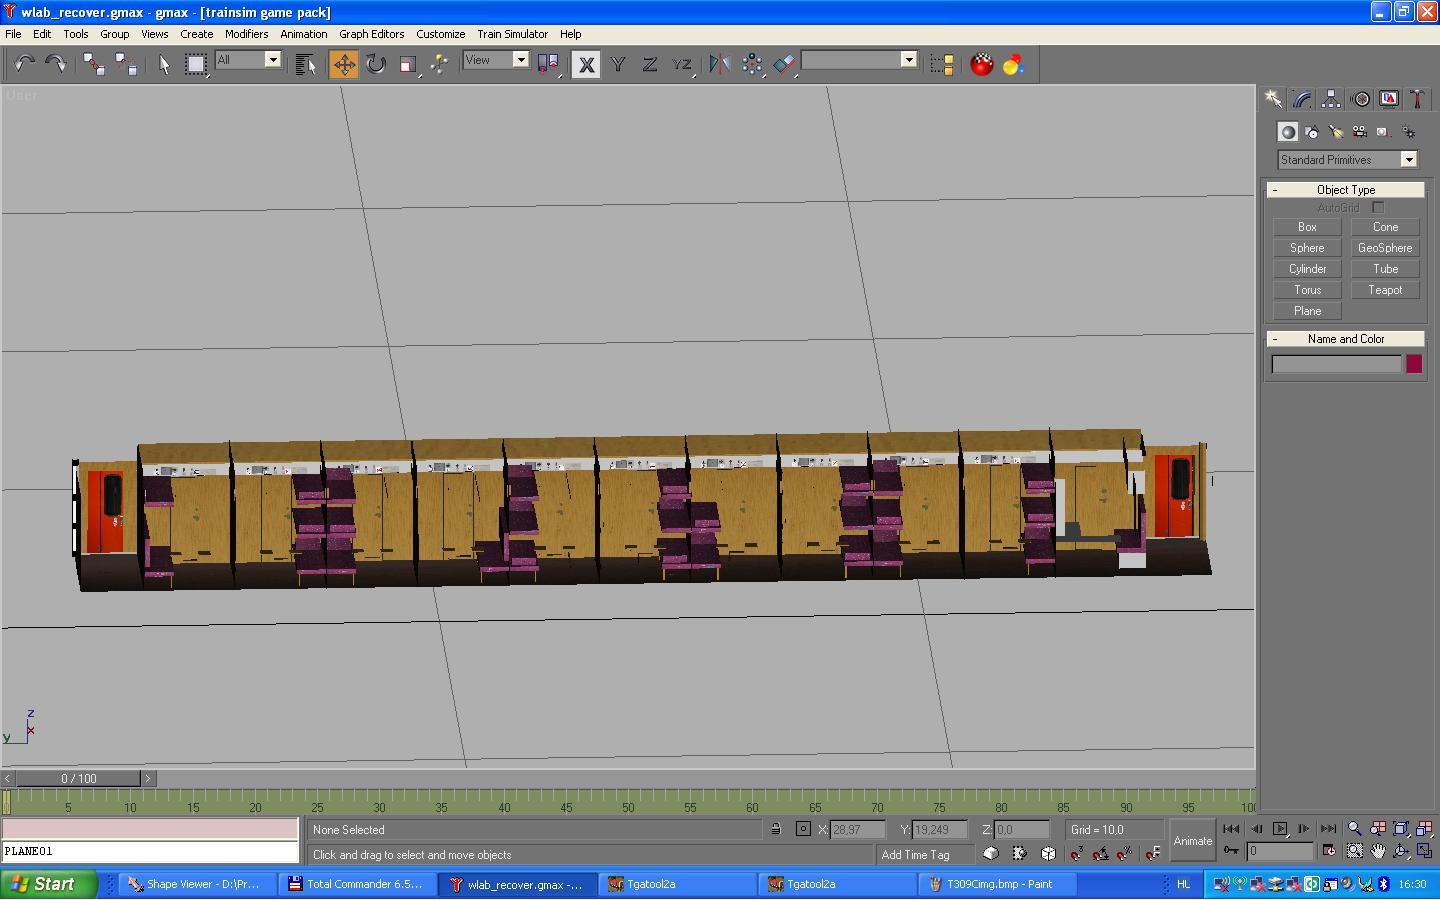Switch to the Hierarchy command panel tab
Screen dimensions: 1440x900
click(1331, 98)
